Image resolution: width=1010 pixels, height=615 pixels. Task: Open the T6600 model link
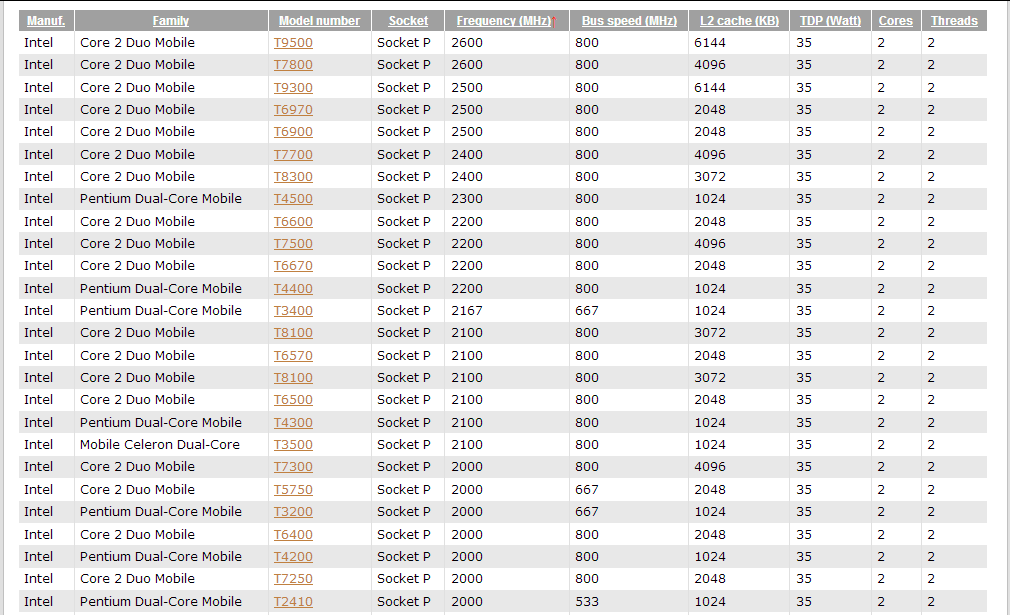pos(293,222)
